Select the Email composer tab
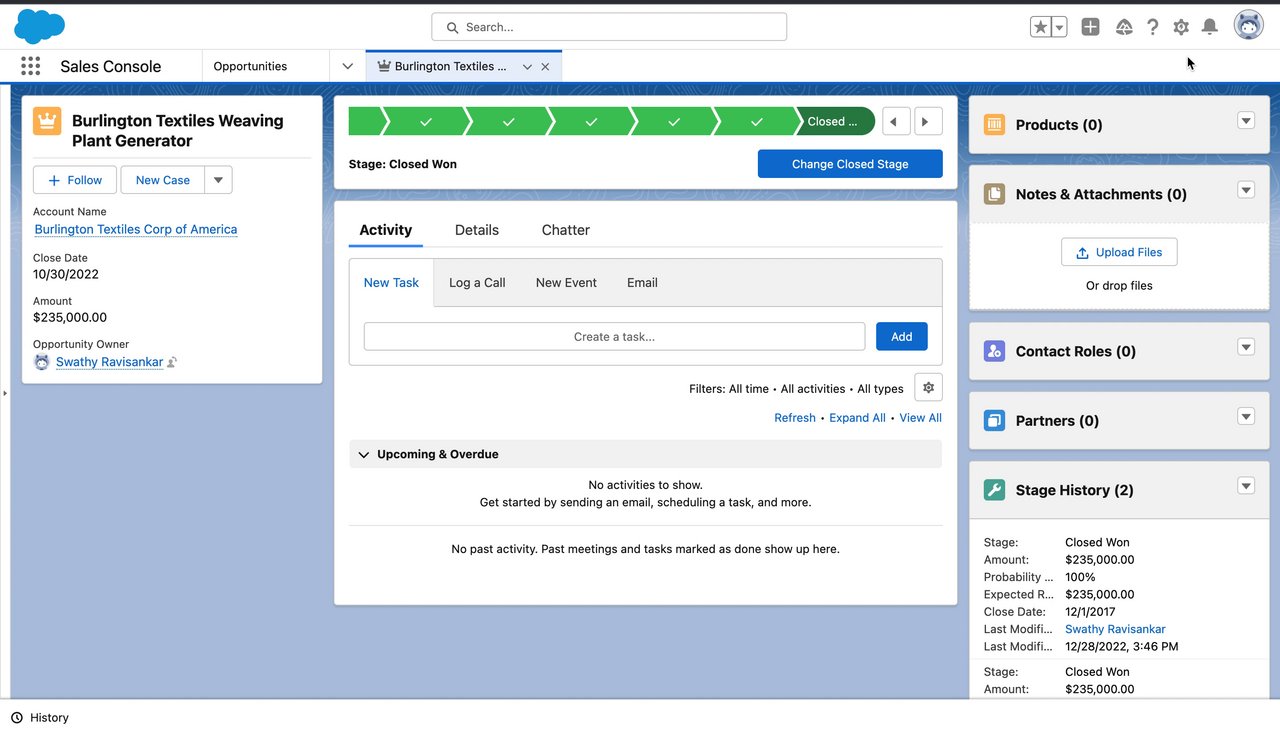1280x735 pixels. (642, 283)
